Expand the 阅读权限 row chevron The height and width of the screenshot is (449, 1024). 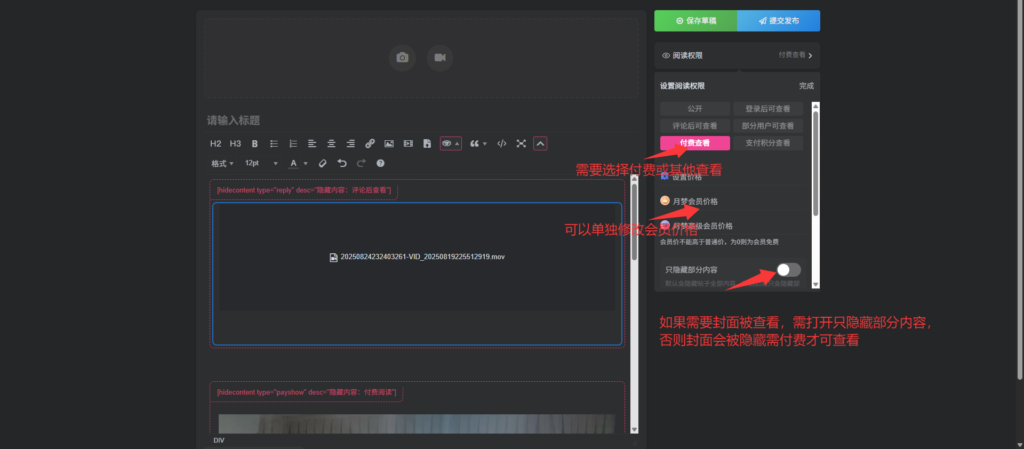click(x=810, y=56)
